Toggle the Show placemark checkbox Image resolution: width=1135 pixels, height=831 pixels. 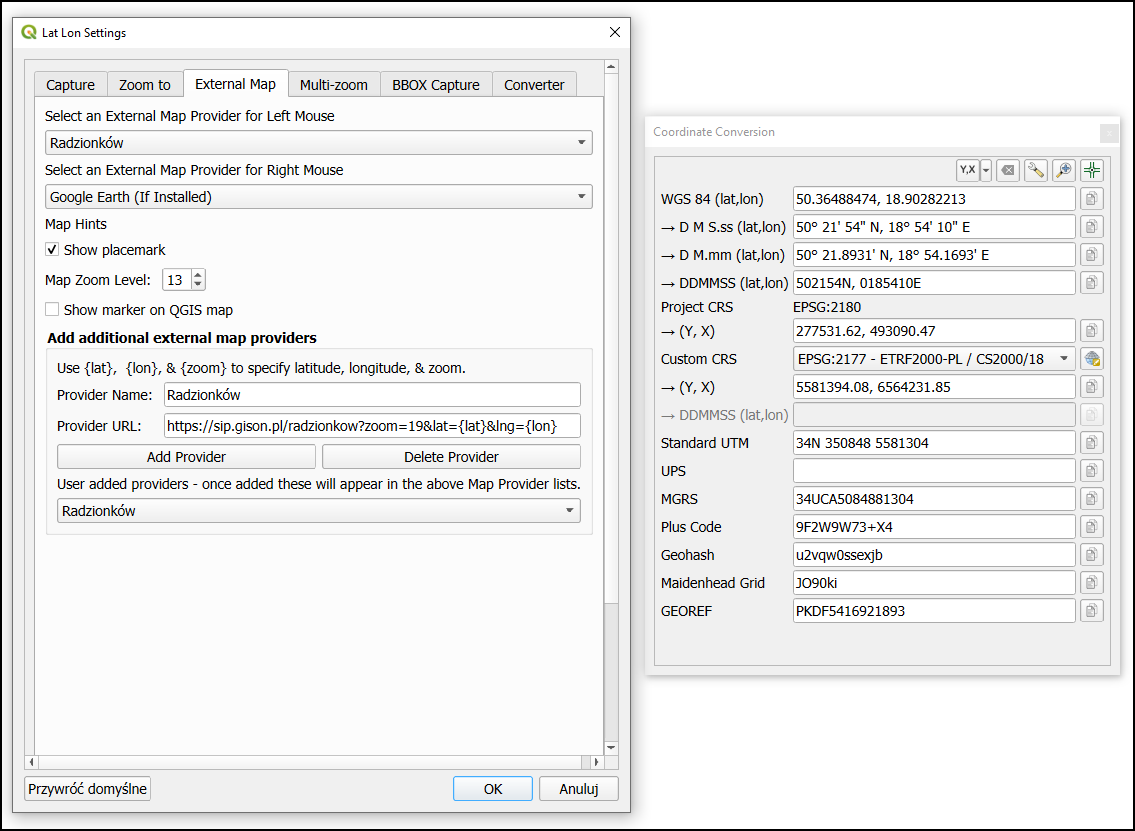(x=53, y=250)
